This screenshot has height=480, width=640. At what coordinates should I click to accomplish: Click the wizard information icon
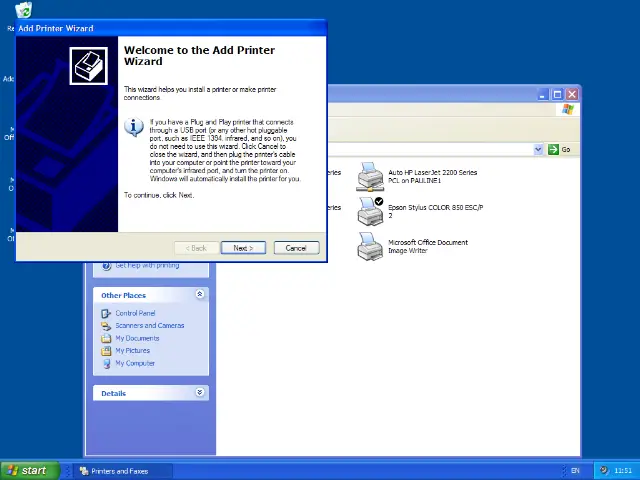pyautogui.click(x=134, y=127)
